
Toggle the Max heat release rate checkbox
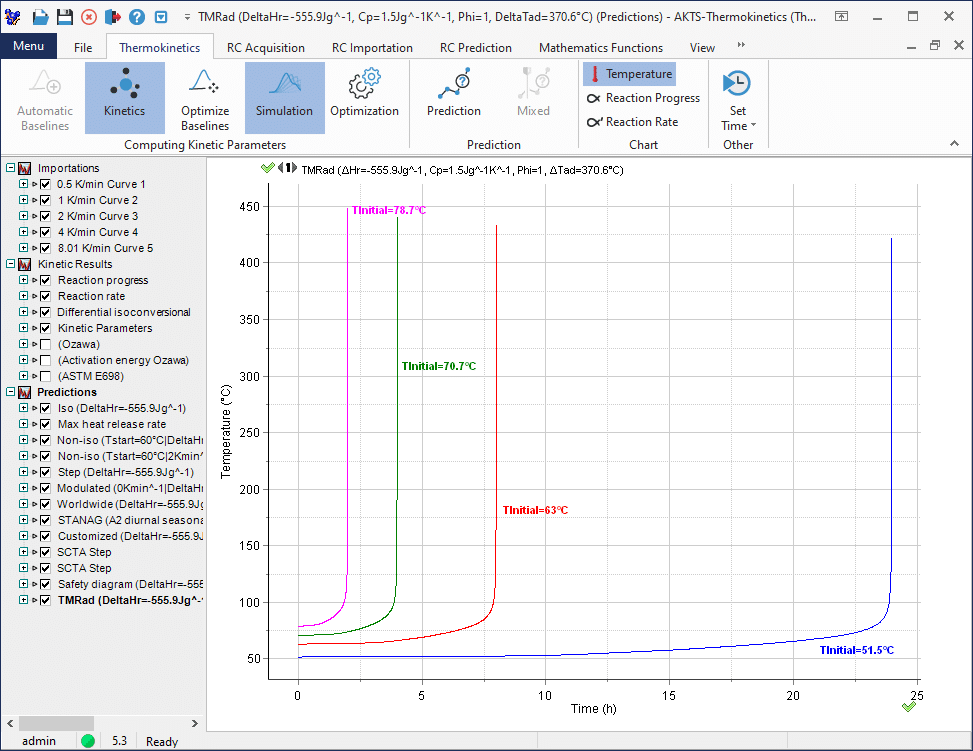pyautogui.click(x=45, y=424)
